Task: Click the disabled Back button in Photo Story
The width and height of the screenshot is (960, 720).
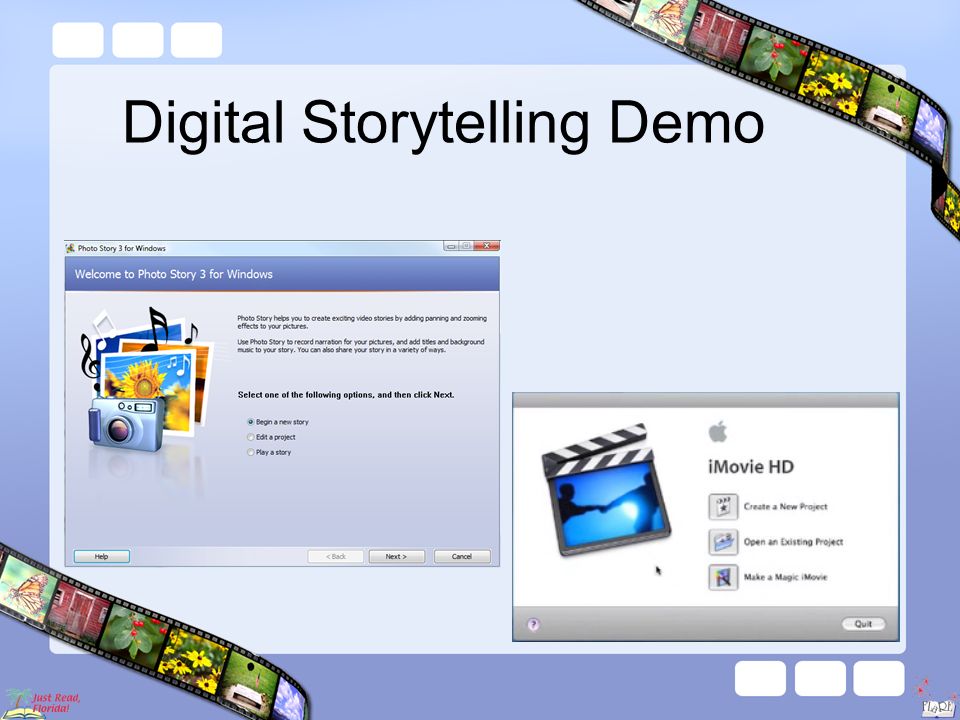Action: click(x=336, y=557)
